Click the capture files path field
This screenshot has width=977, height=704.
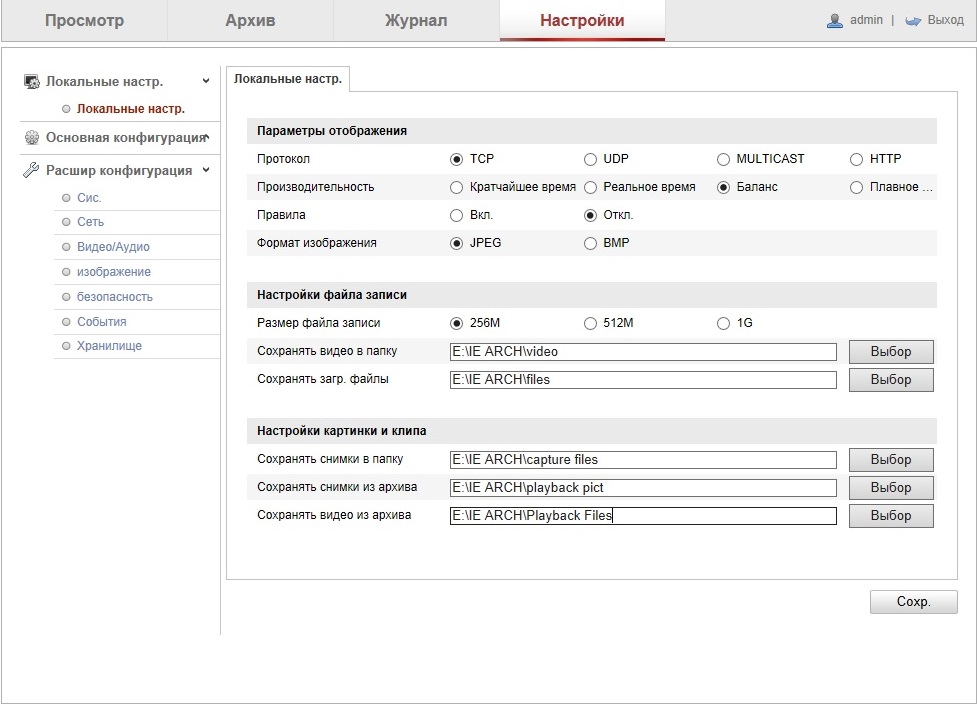643,460
